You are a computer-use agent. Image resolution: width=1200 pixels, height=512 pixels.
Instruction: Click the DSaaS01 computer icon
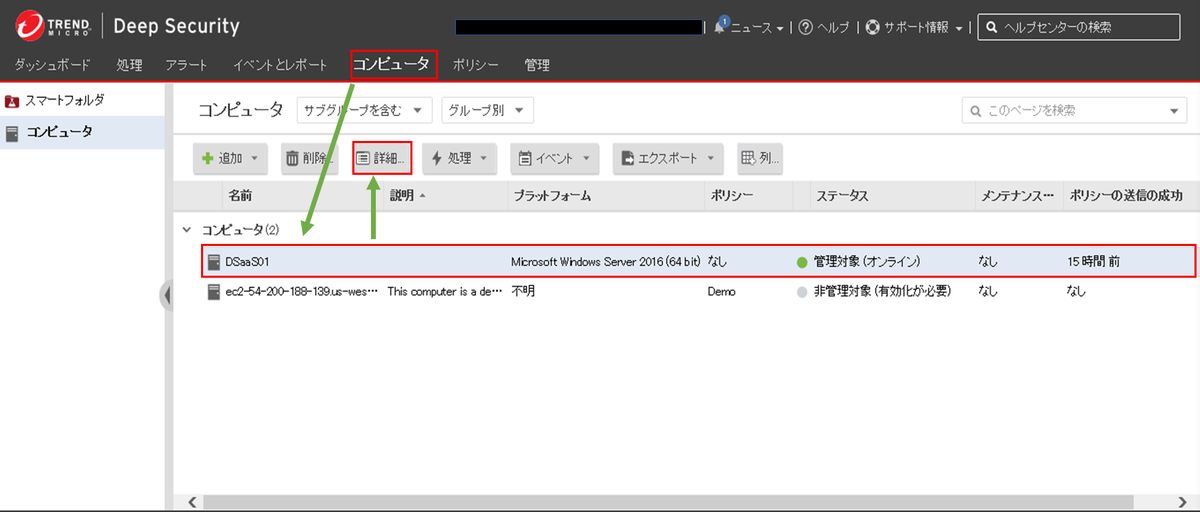click(x=213, y=262)
